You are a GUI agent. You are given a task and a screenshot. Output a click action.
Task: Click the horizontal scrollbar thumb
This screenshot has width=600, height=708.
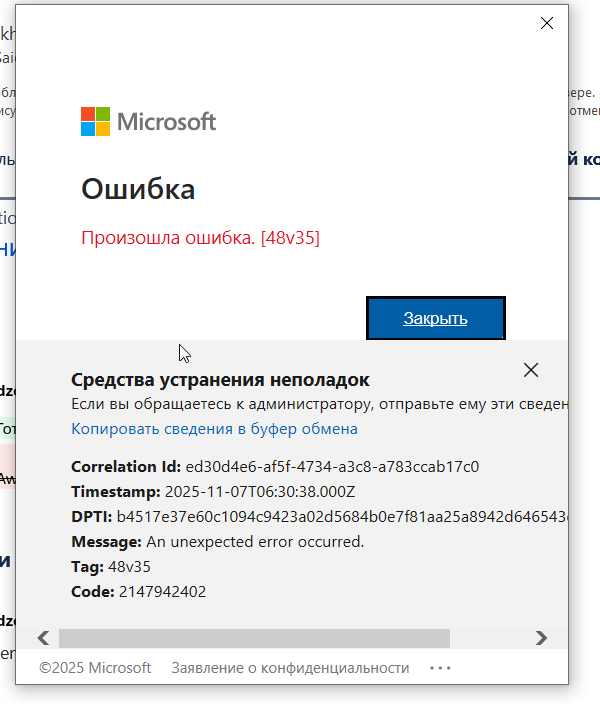pos(254,638)
